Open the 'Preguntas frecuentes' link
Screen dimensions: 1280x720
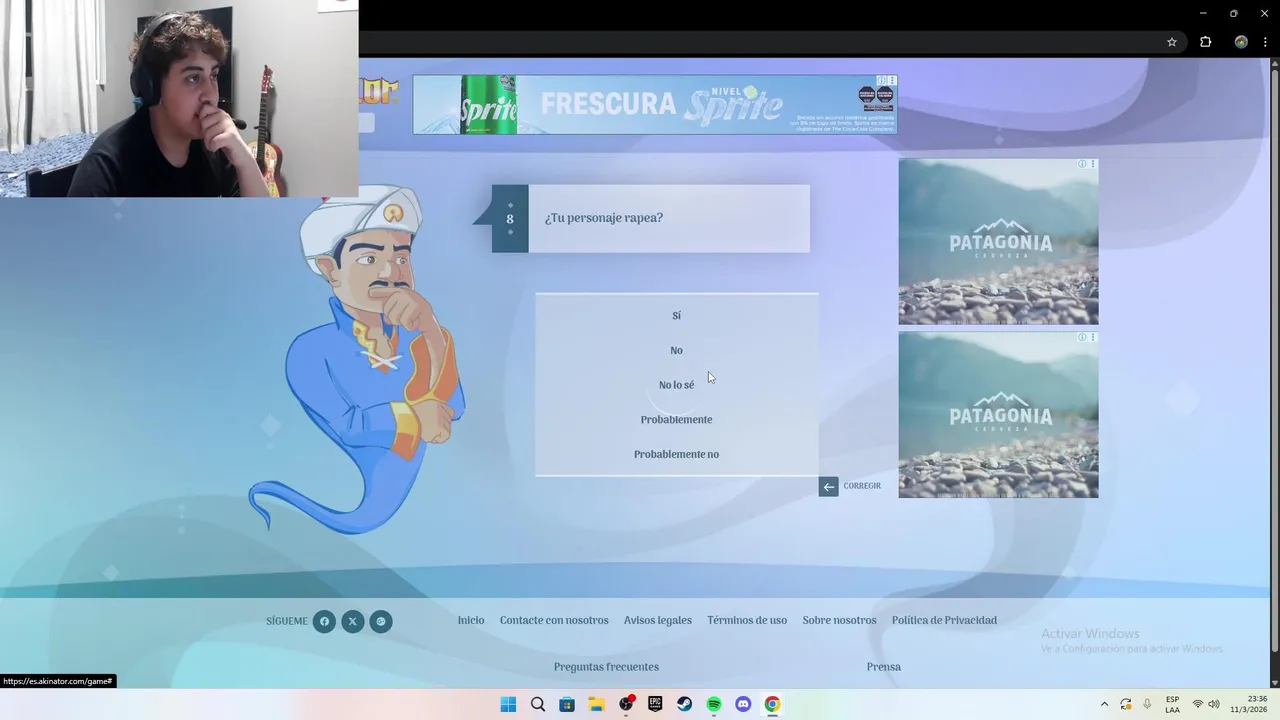tap(606, 667)
